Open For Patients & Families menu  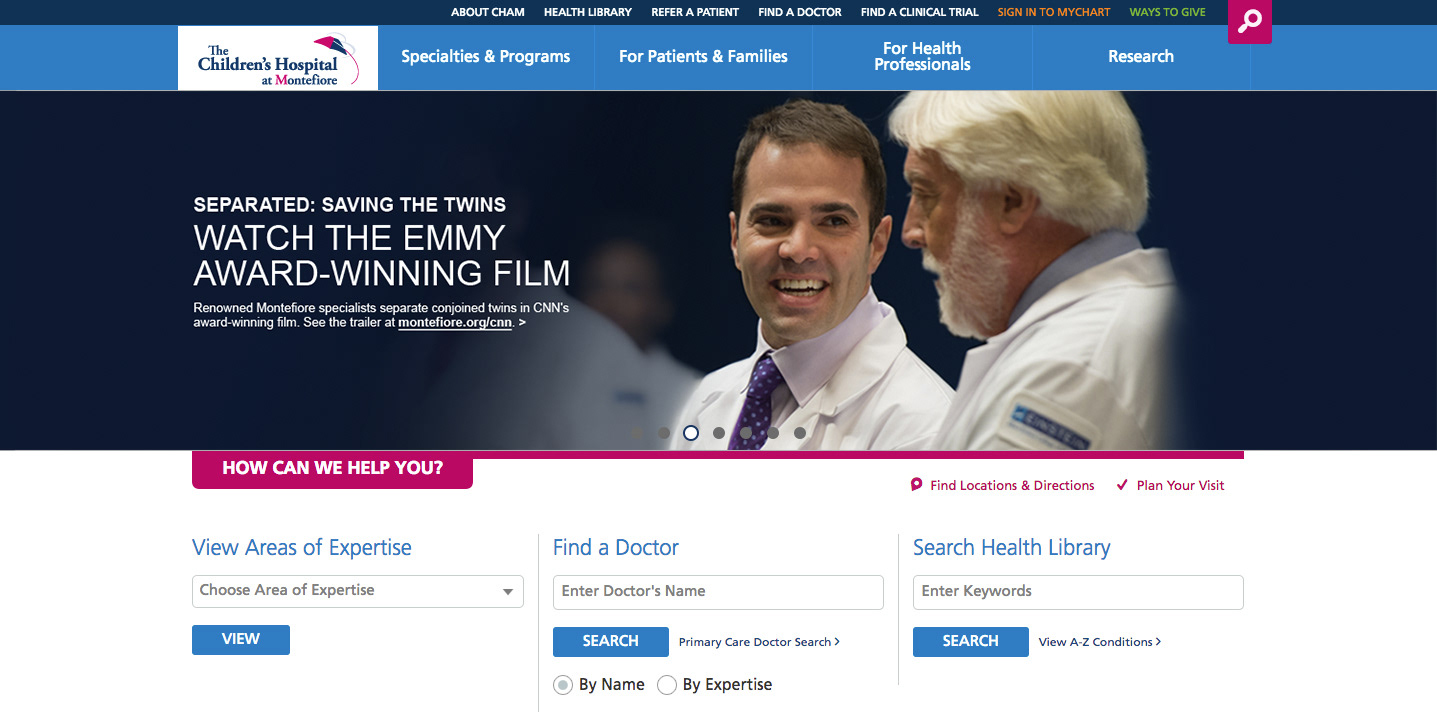coord(703,57)
